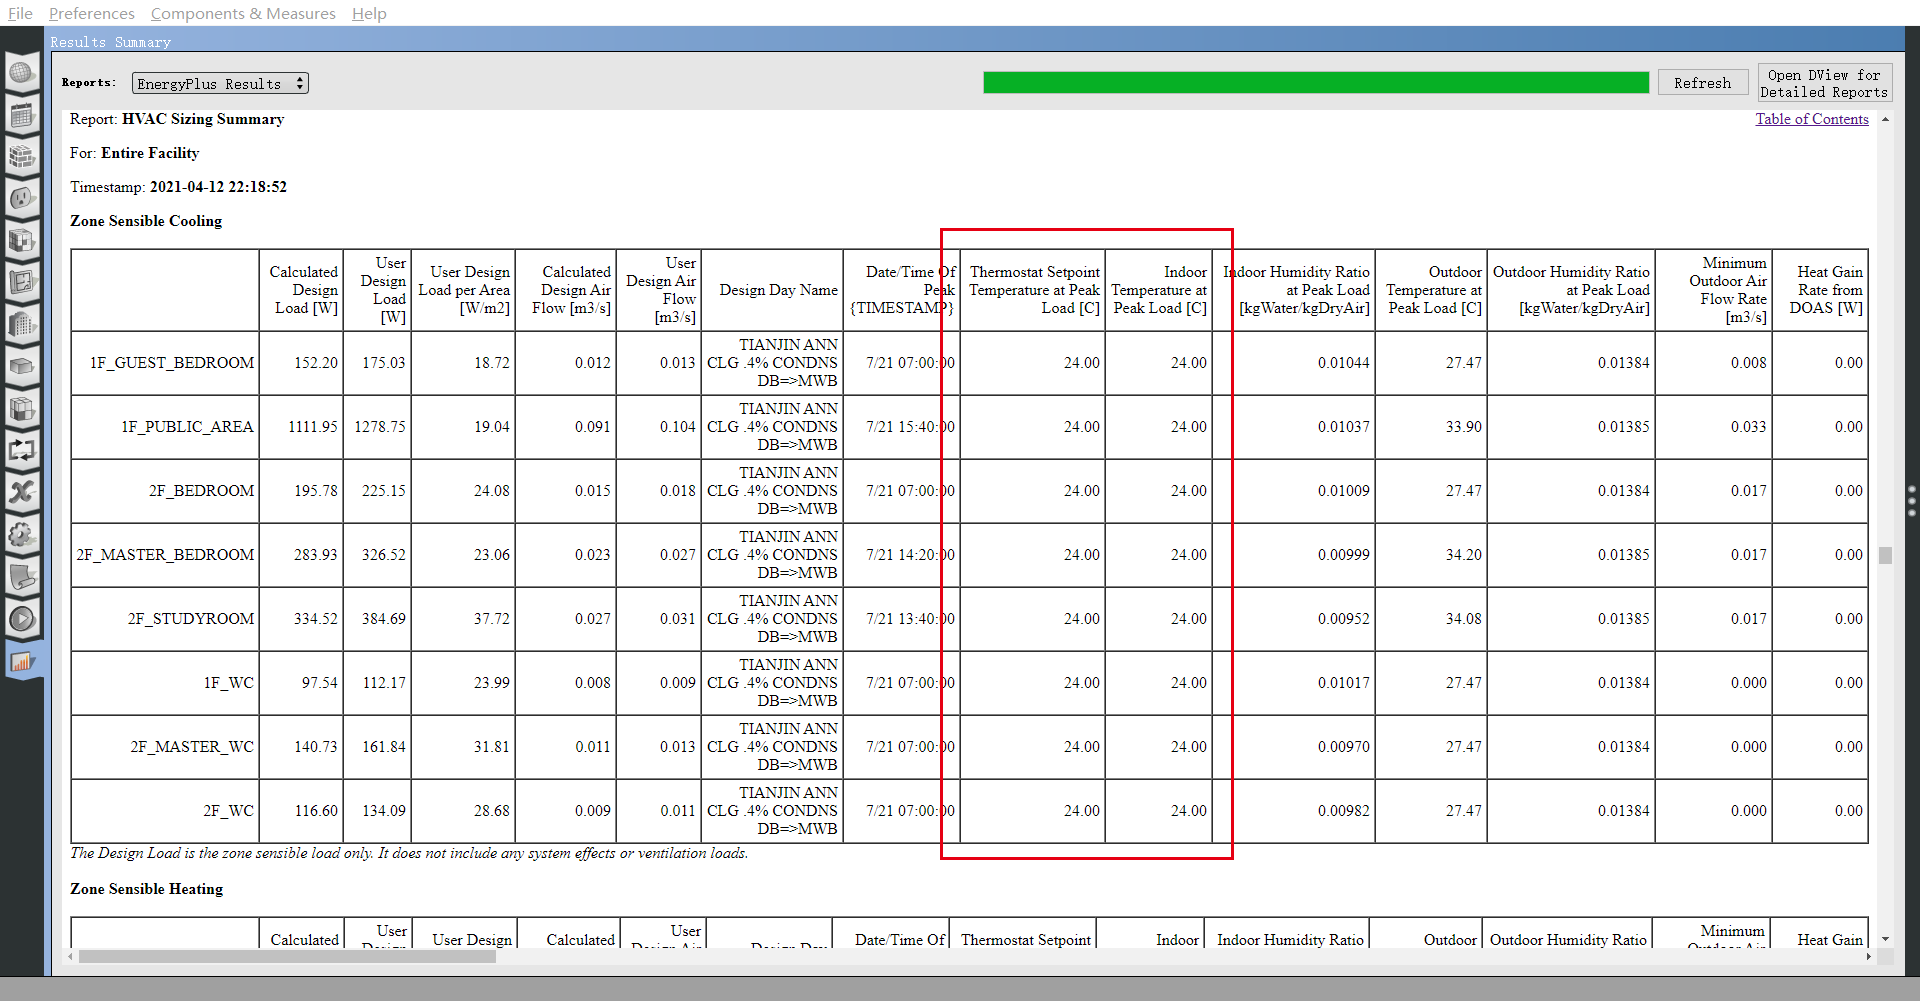Select the 2F_STUDYROOM row label
This screenshot has height=1001, width=1920.
coord(190,619)
